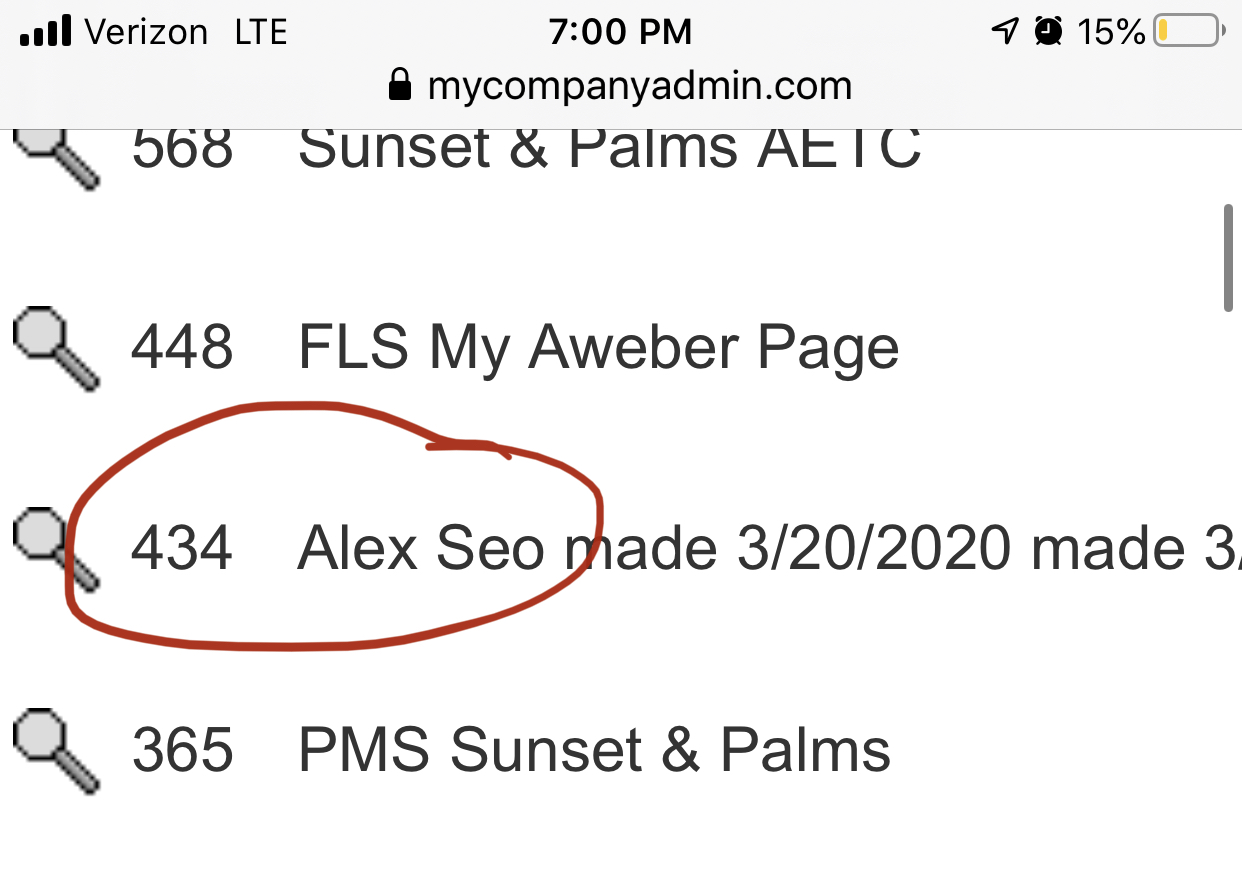Select Alex Seo made 3/20/2020 entry
The image size is (1242, 889).
click(x=760, y=549)
